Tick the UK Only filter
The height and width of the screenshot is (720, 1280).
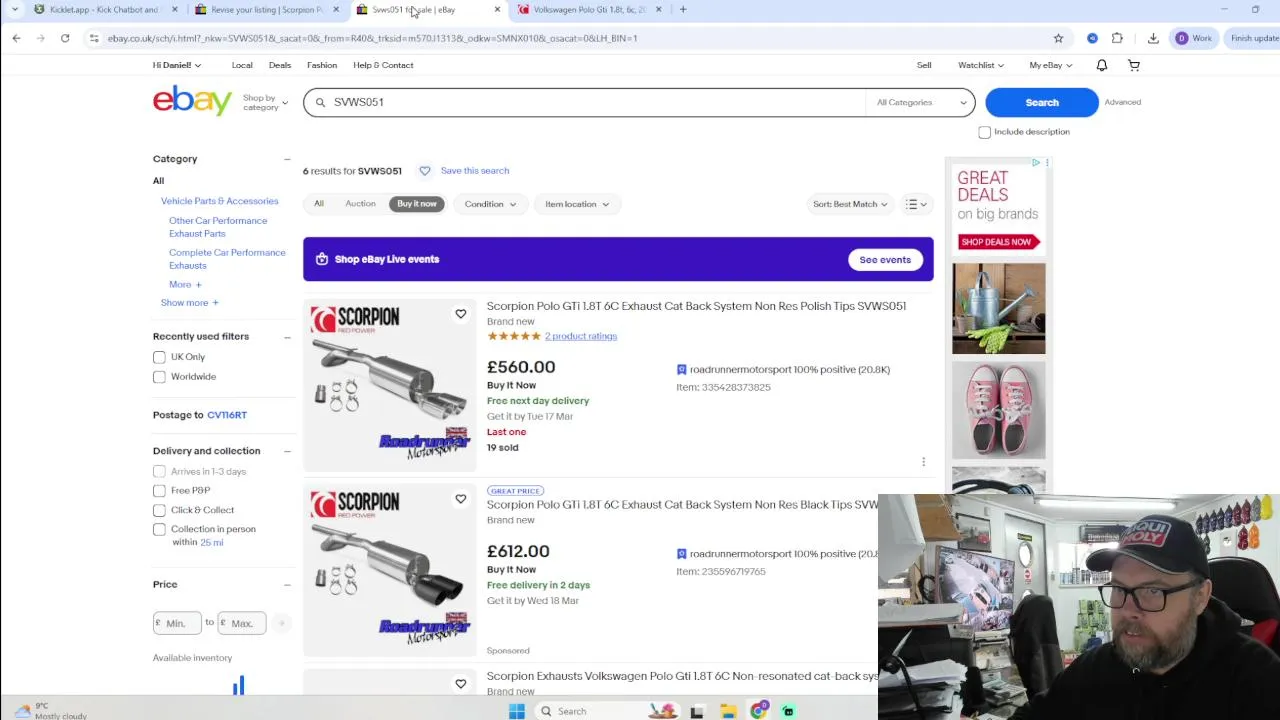tap(159, 357)
